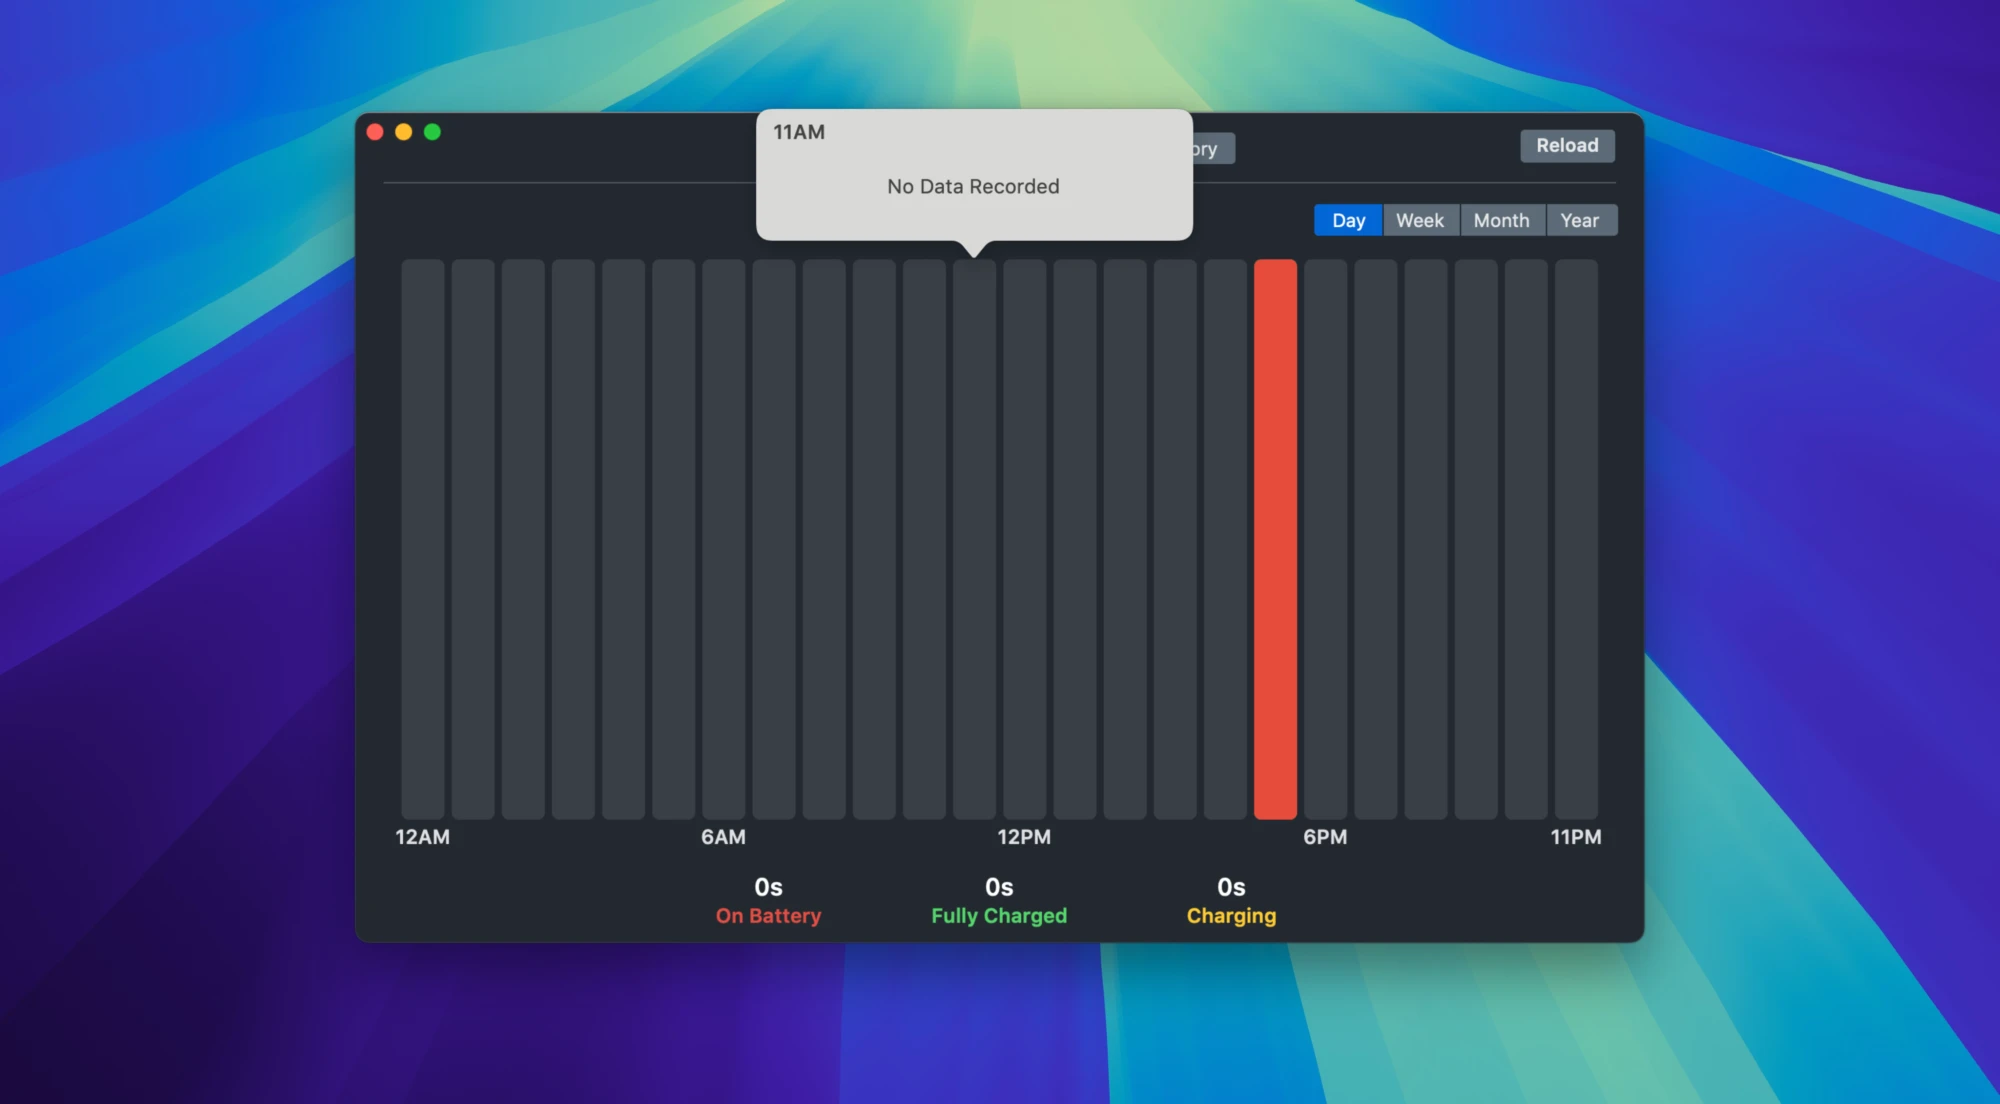The height and width of the screenshot is (1104, 2000).
Task: Click the green Fully Charged legend label
Action: coord(999,916)
